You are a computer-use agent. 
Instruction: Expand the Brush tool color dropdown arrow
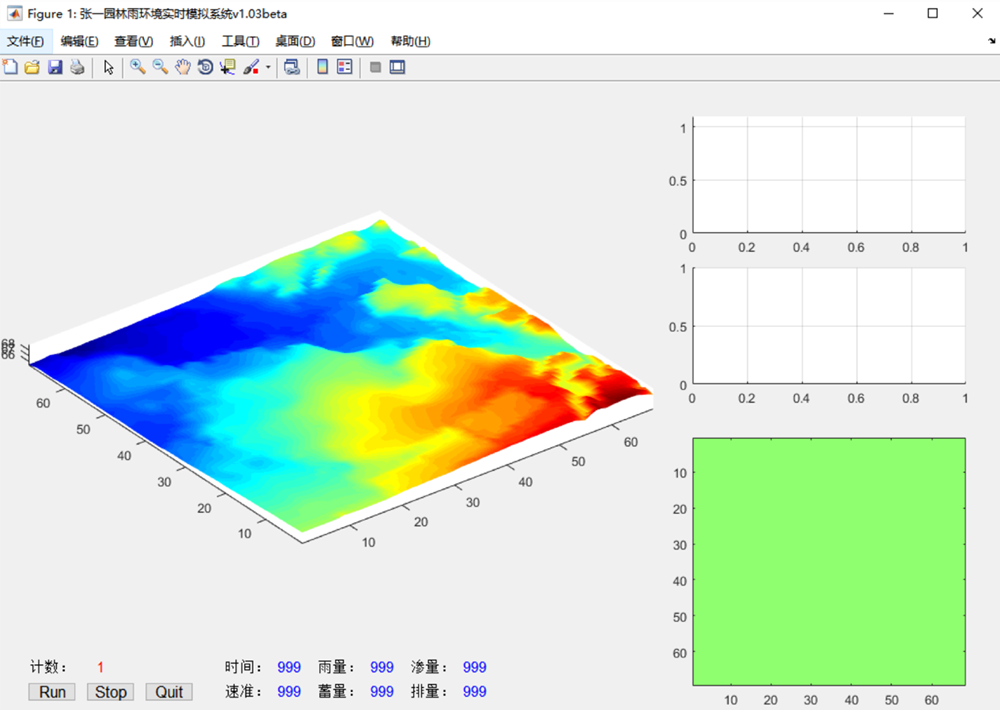point(268,68)
